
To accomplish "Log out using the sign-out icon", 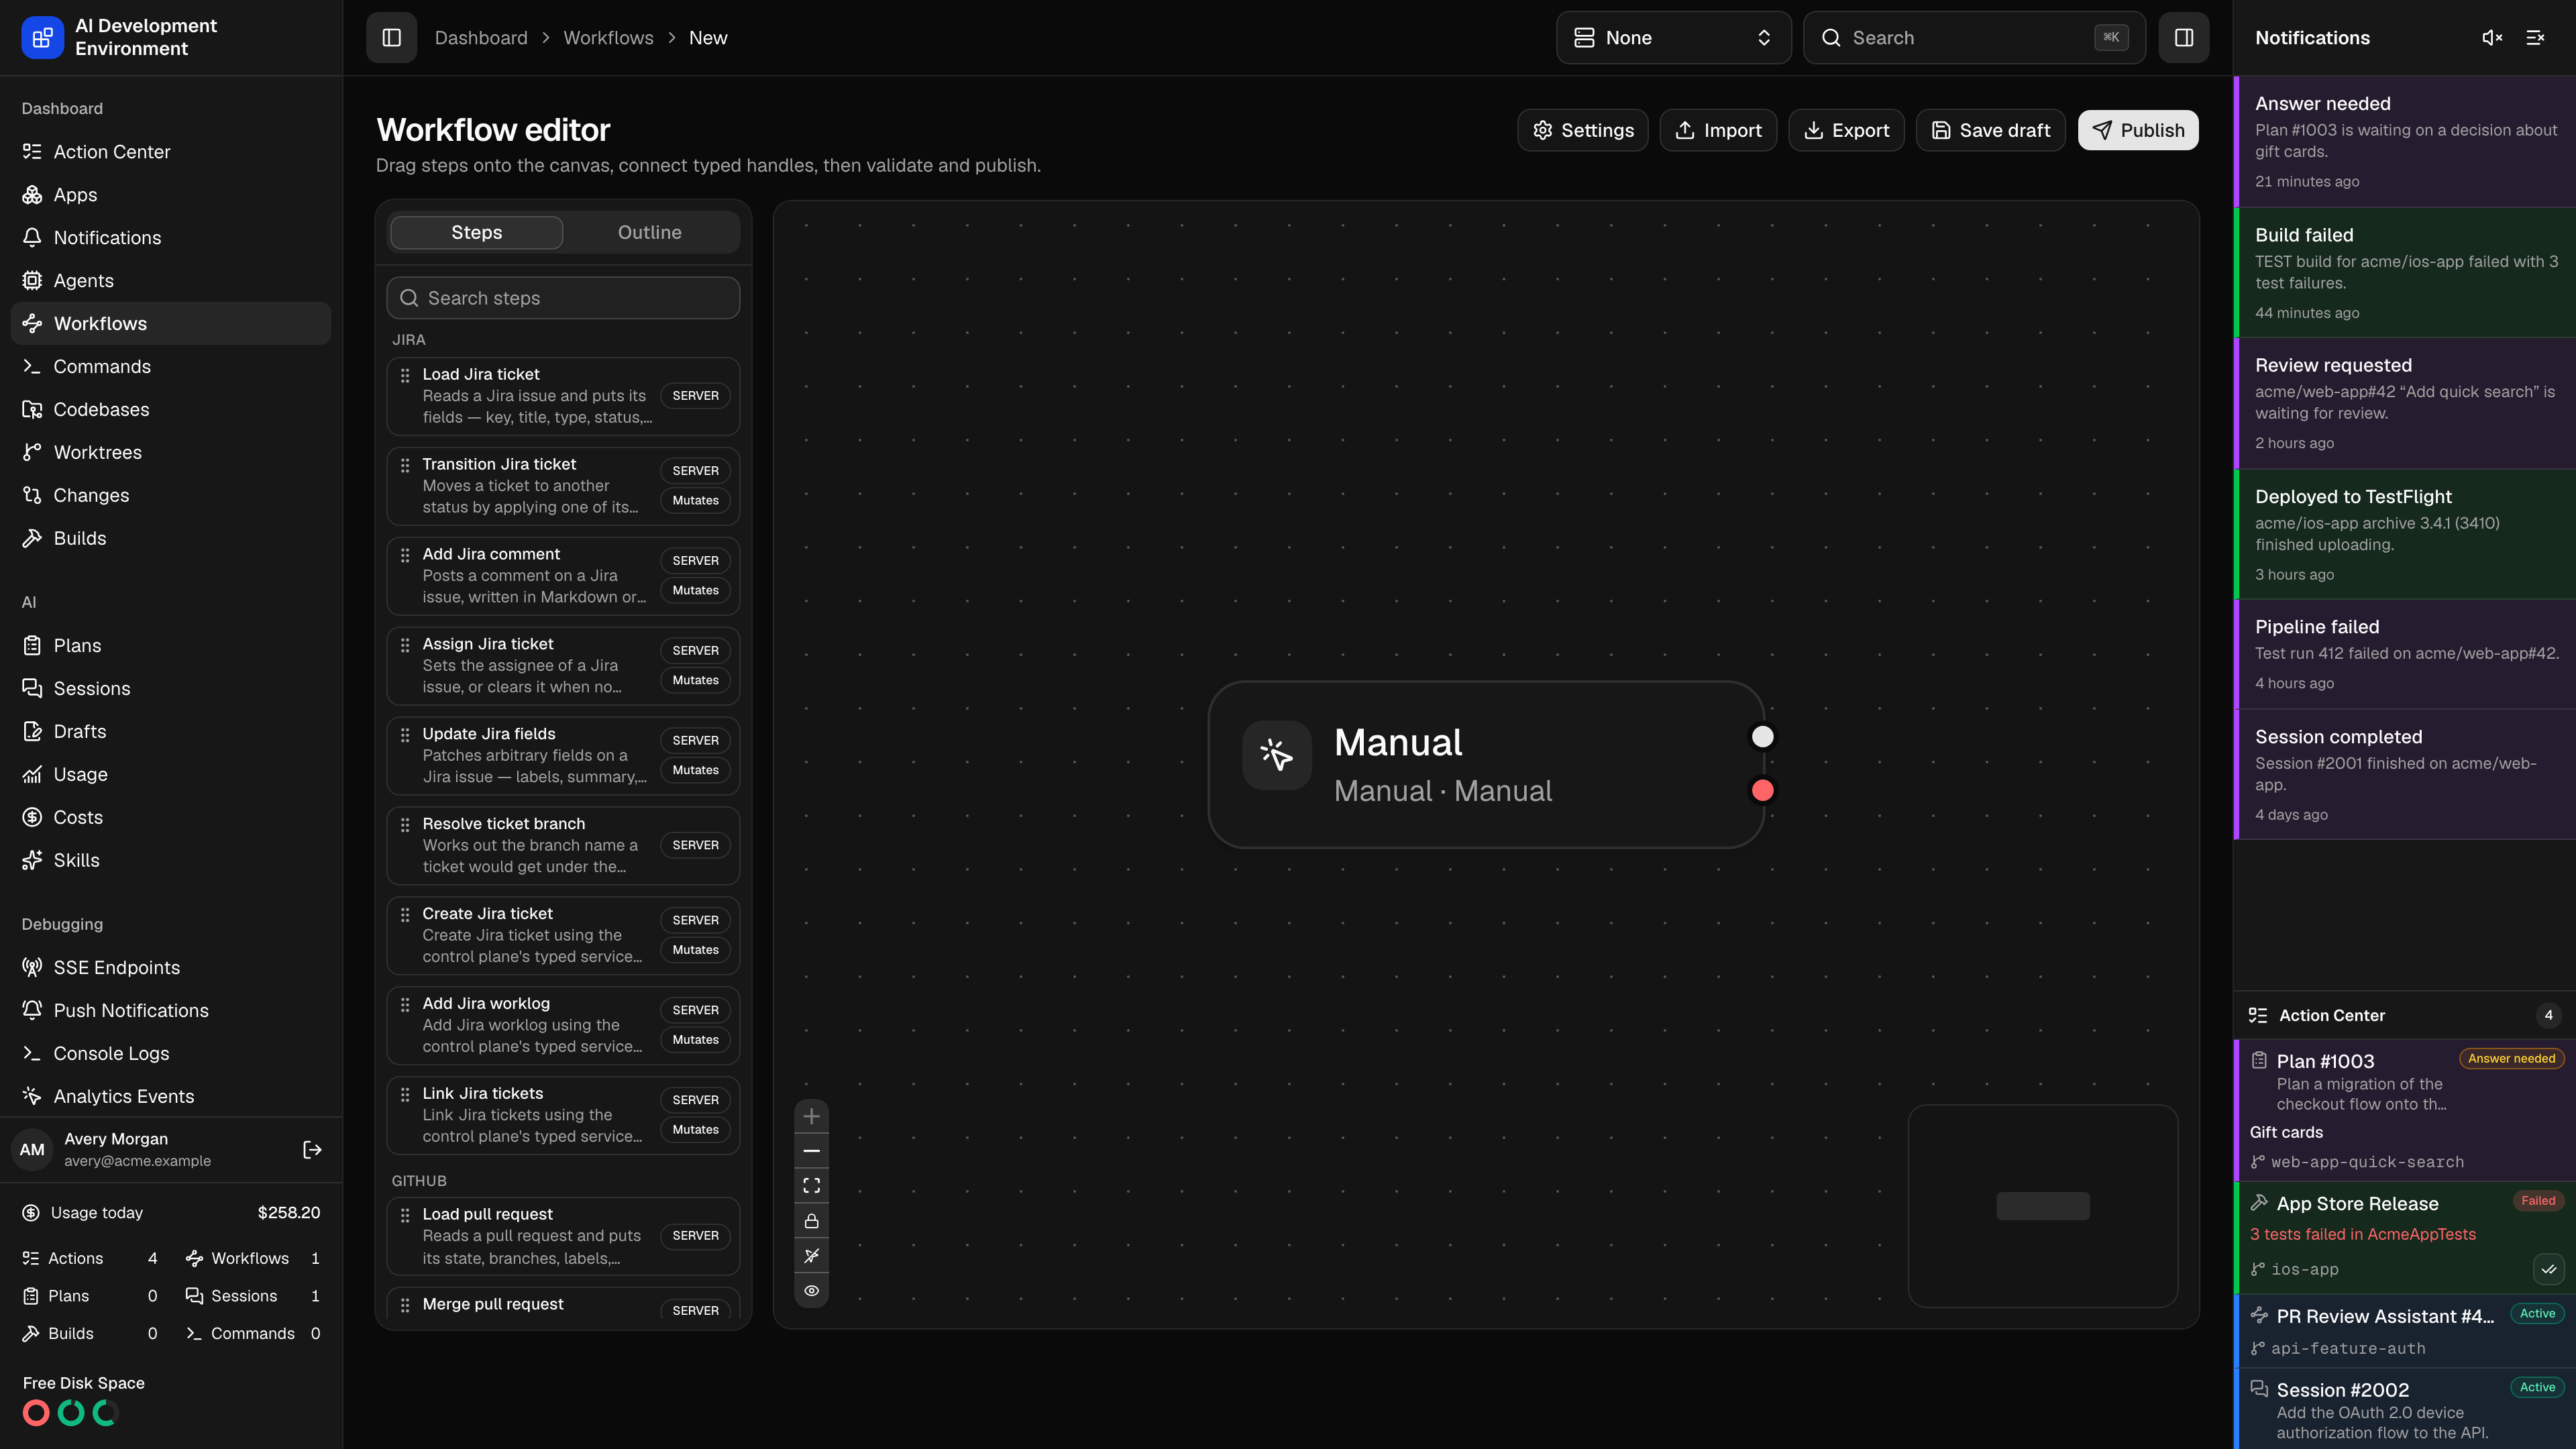I will coord(312,1150).
